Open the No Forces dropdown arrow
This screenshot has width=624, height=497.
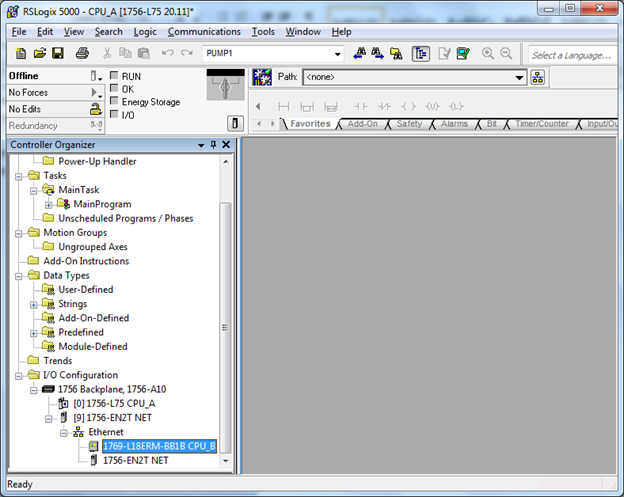point(96,93)
